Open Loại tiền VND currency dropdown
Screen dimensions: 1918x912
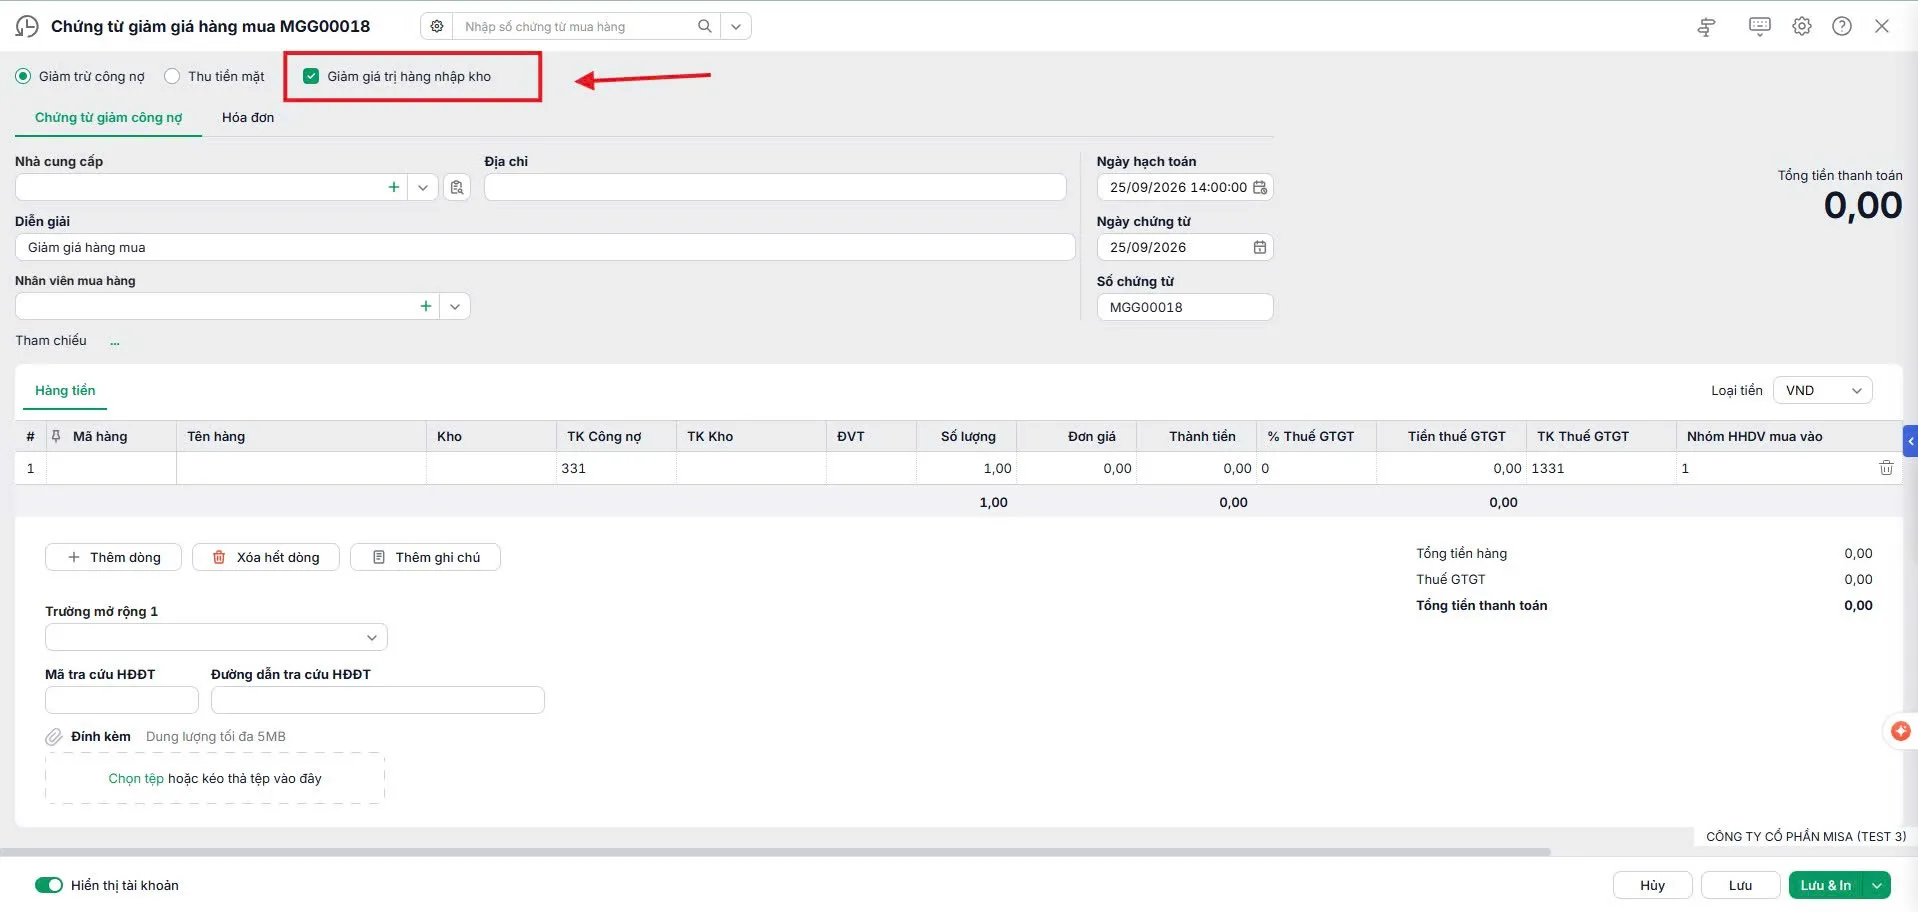coord(1822,390)
